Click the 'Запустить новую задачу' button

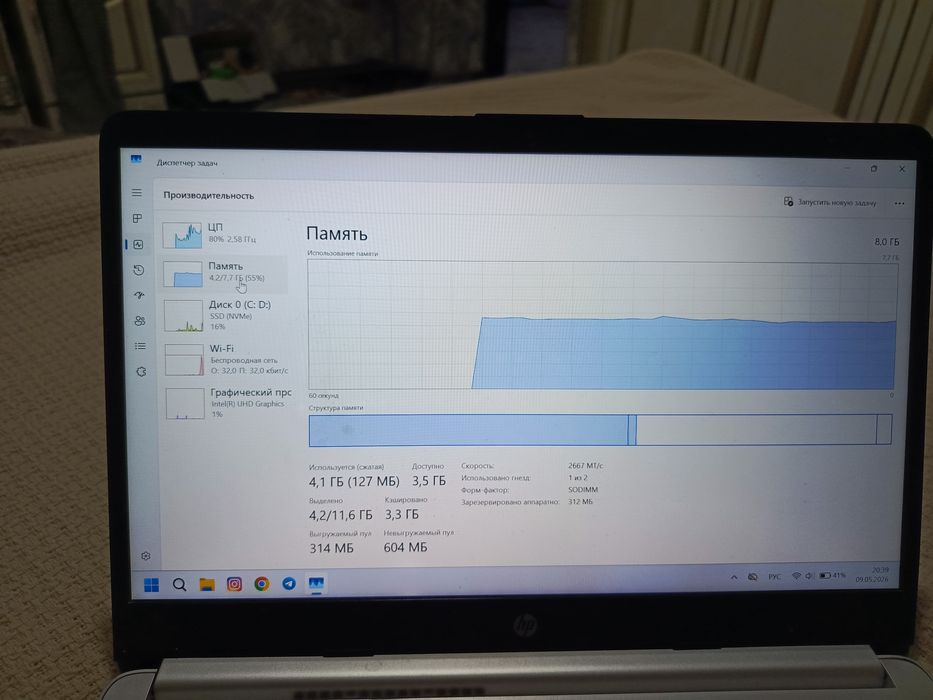click(x=830, y=202)
